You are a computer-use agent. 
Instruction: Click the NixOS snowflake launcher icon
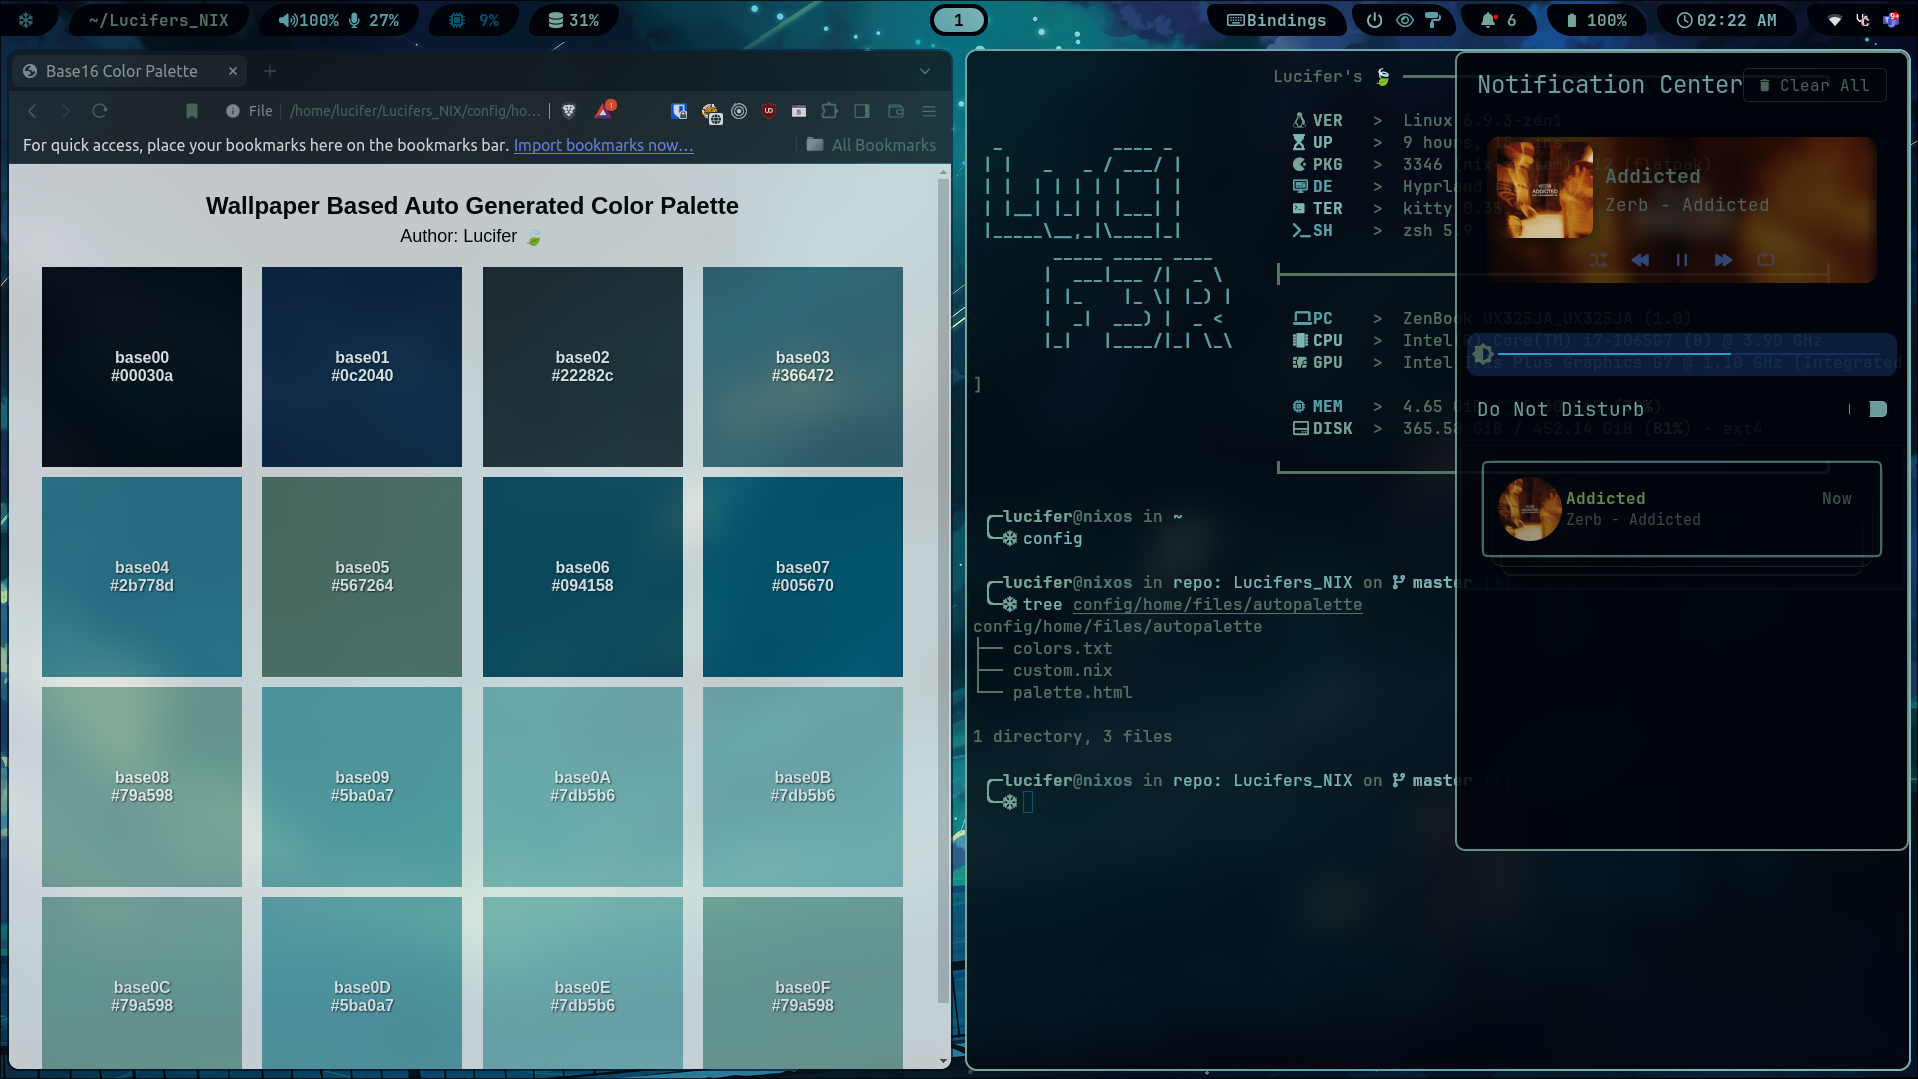pos(27,20)
